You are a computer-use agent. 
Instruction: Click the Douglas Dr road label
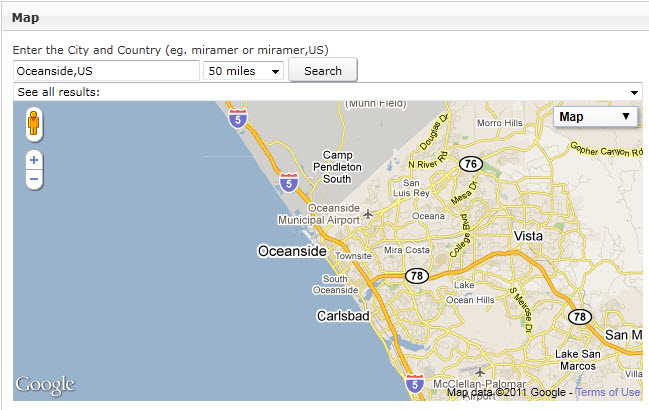pos(434,132)
